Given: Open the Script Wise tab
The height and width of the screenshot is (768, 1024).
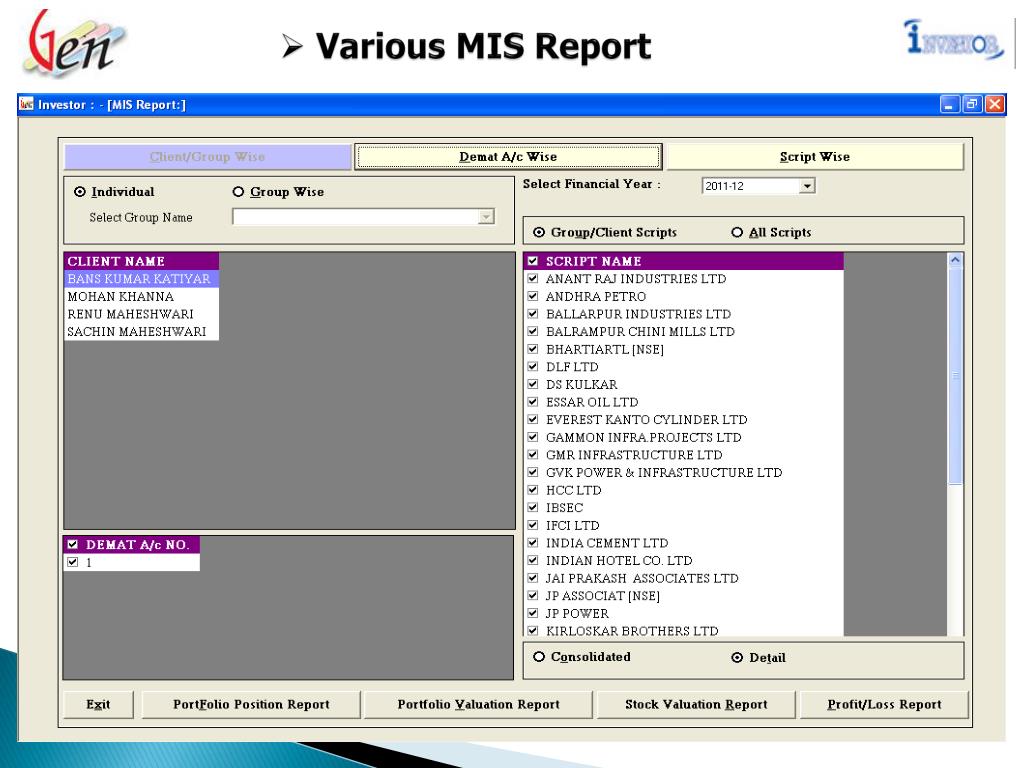Looking at the screenshot, I should 814,157.
